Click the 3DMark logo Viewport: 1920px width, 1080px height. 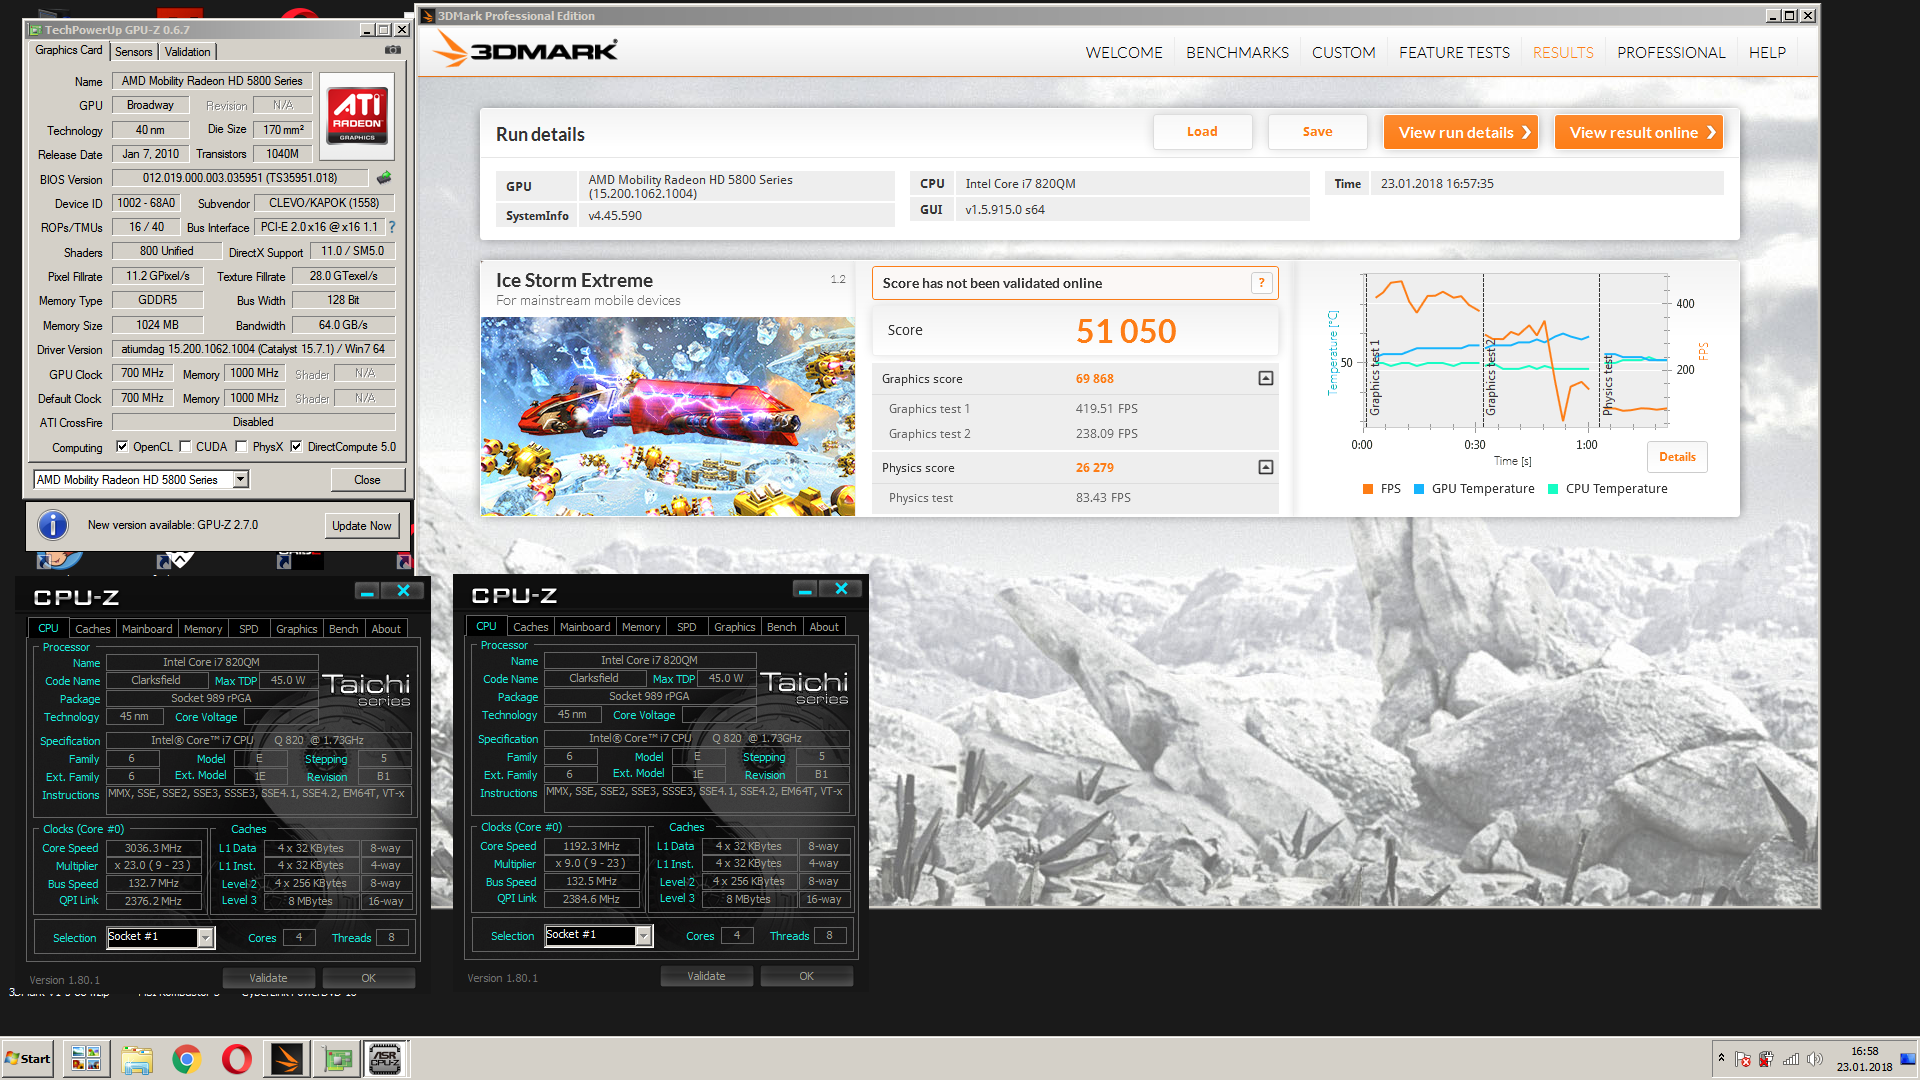coord(525,50)
